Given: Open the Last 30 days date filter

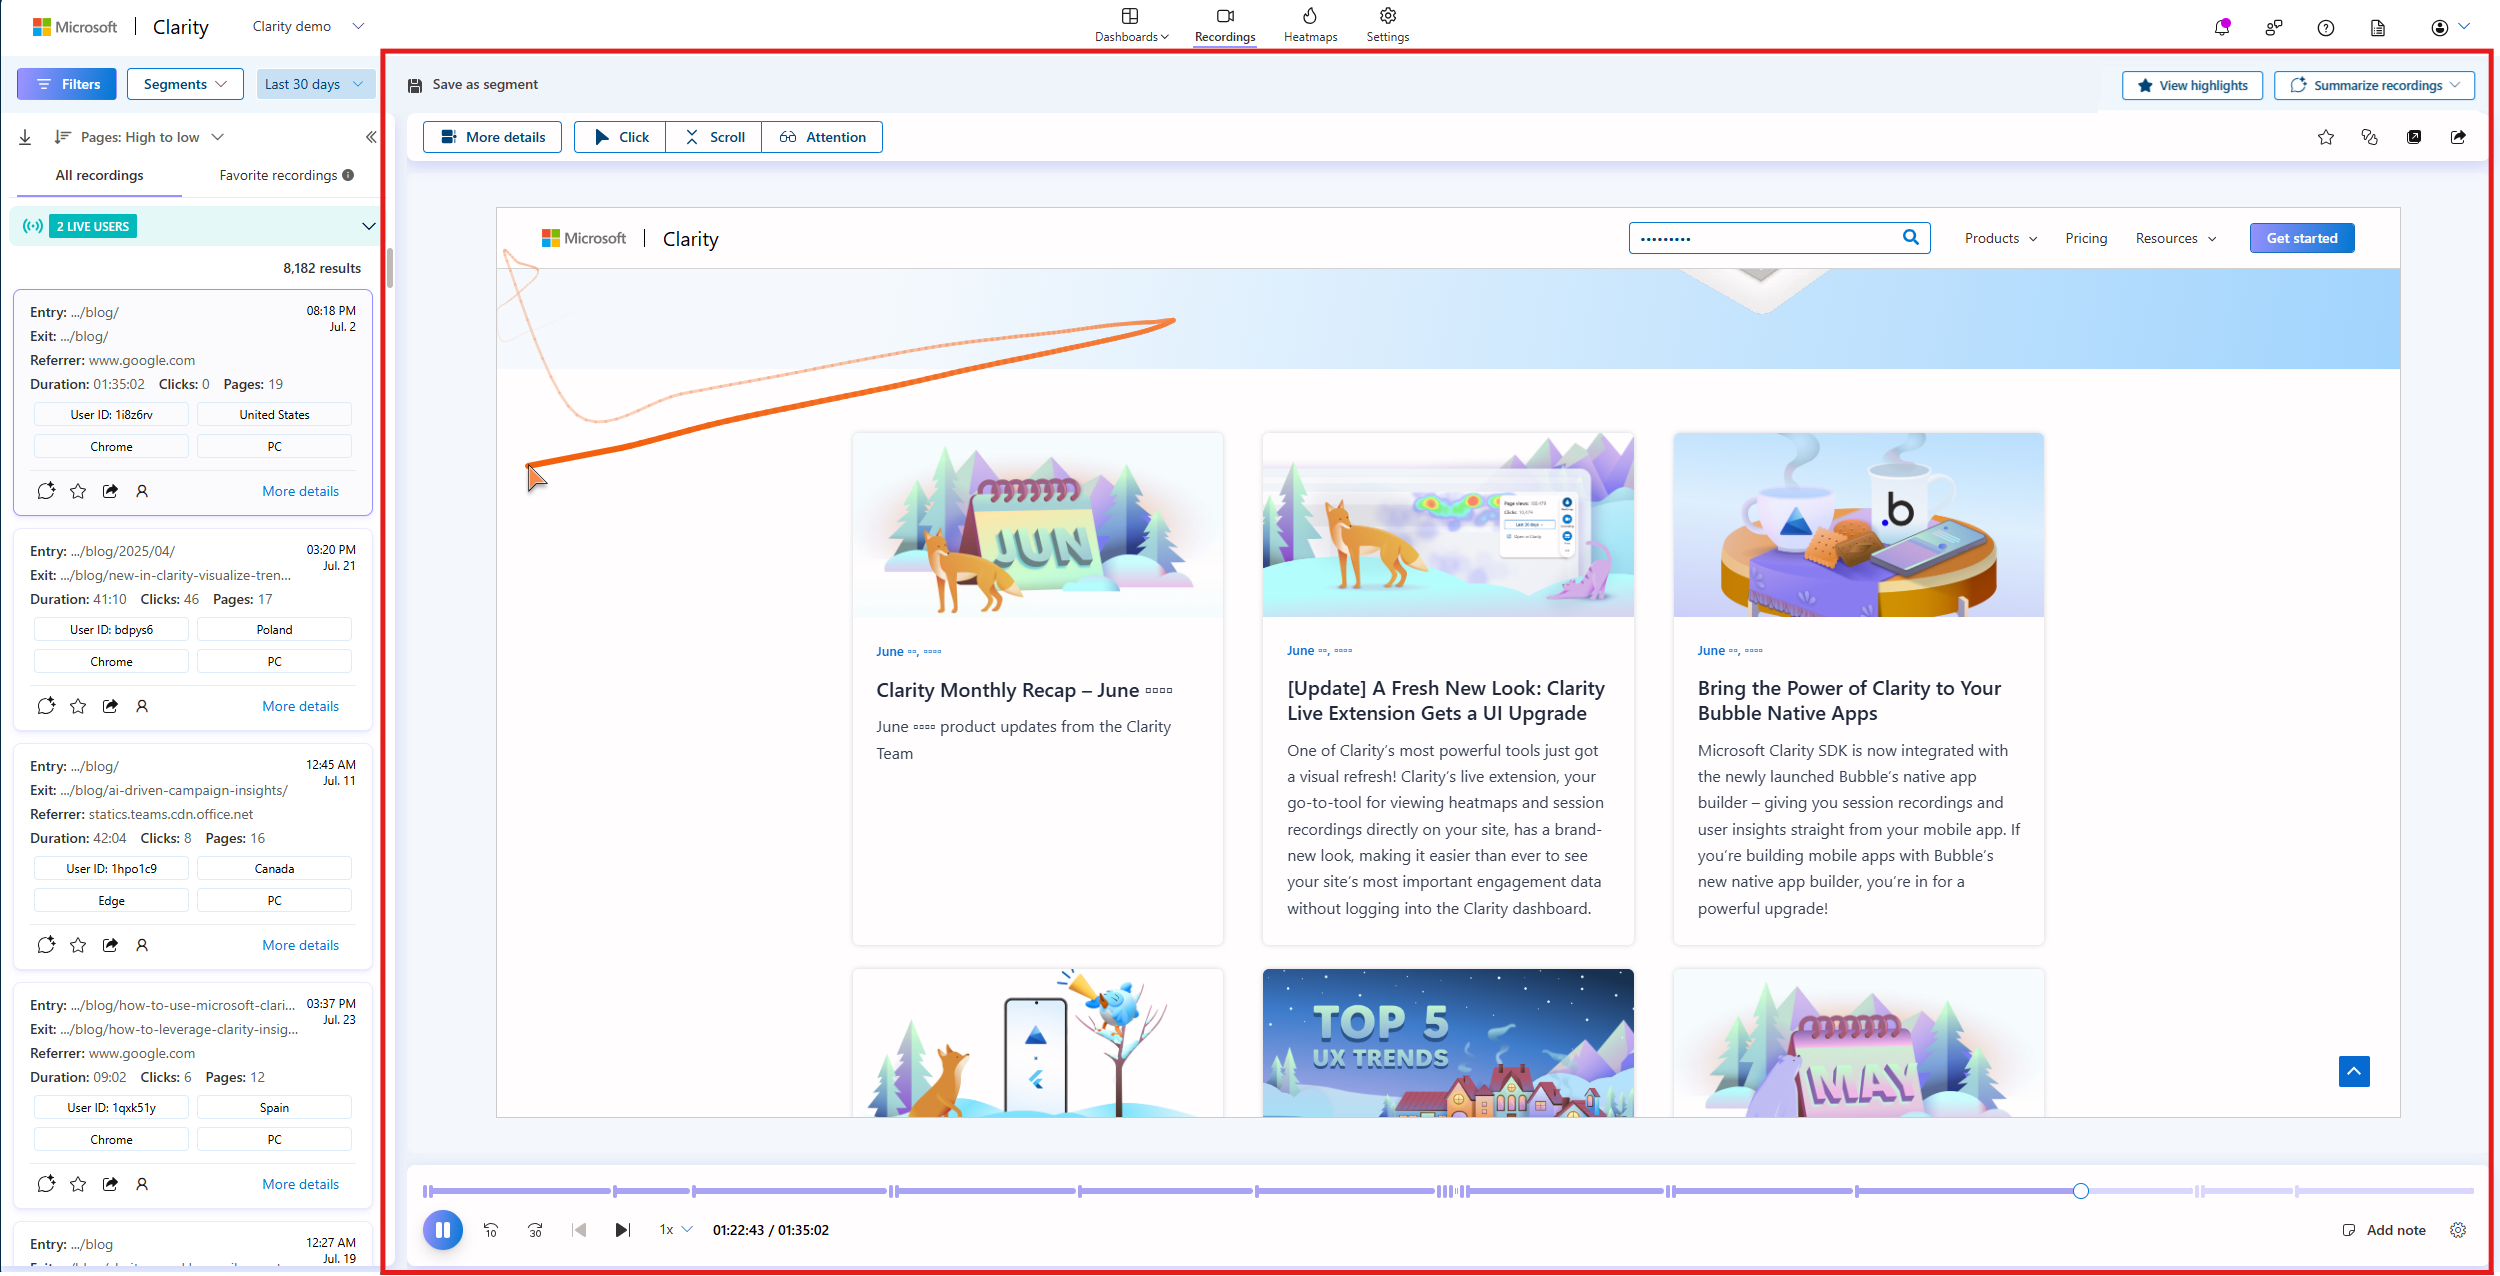Looking at the screenshot, I should [x=315, y=84].
